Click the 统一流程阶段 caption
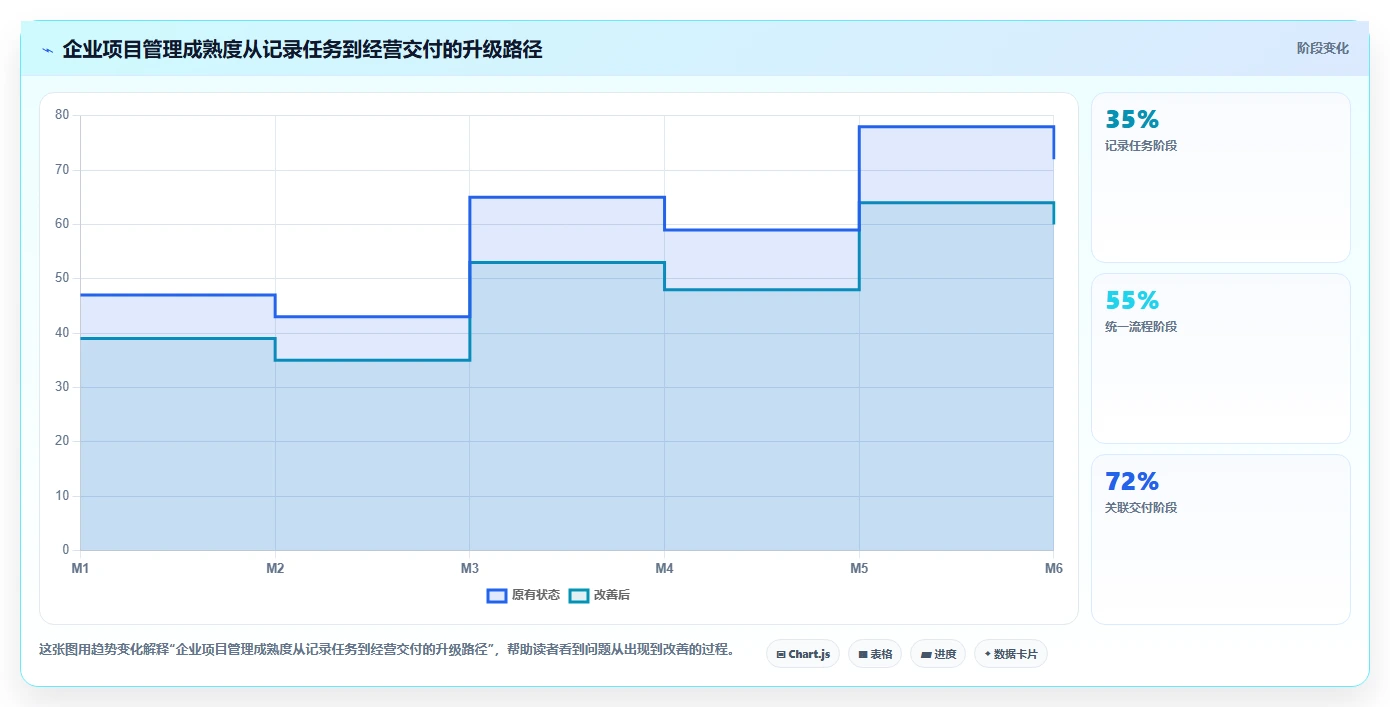The image size is (1390, 707). (1141, 327)
